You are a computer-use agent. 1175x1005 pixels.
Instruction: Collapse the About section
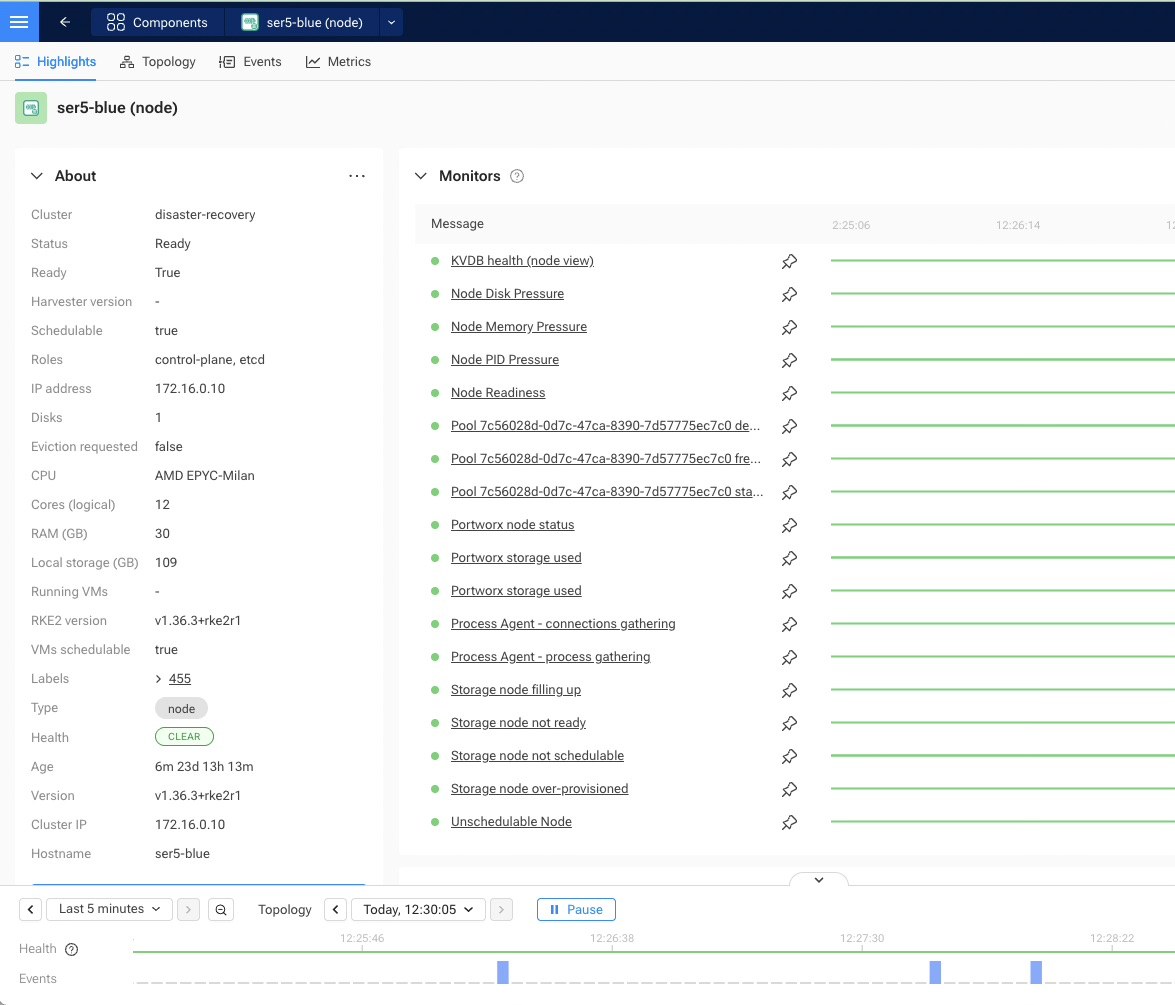[37, 176]
